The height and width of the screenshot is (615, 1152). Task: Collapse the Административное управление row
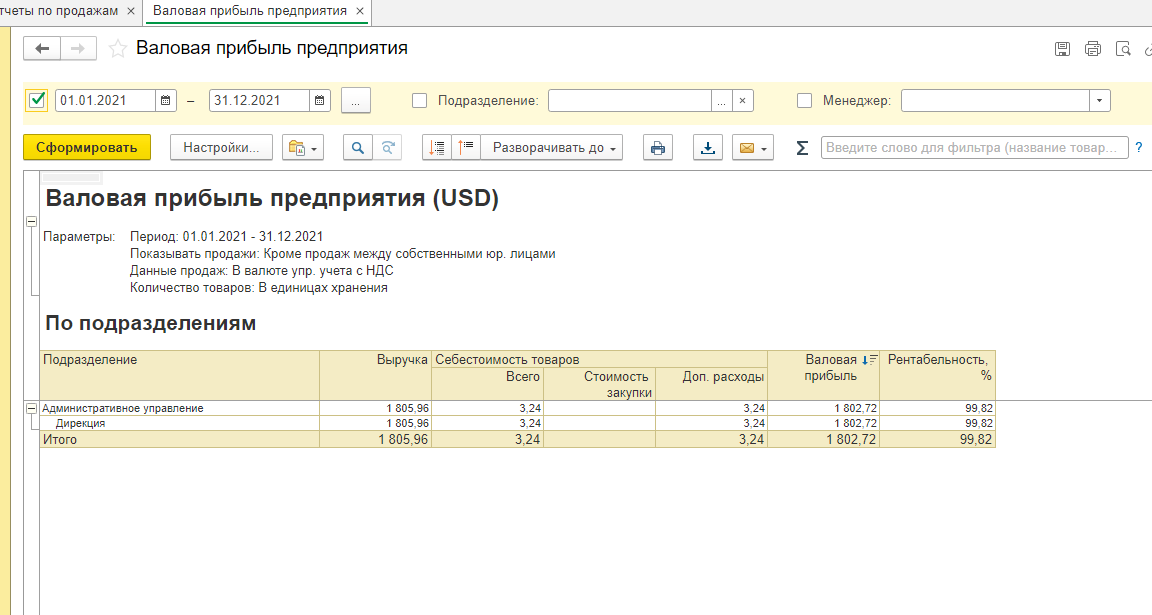pos(30,408)
